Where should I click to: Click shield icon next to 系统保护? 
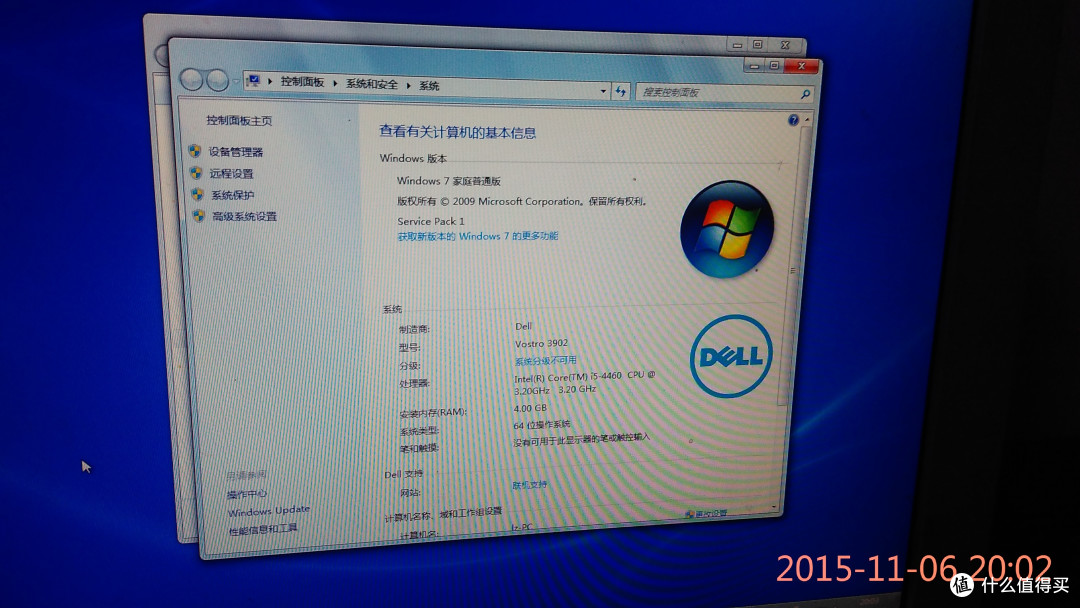point(198,194)
